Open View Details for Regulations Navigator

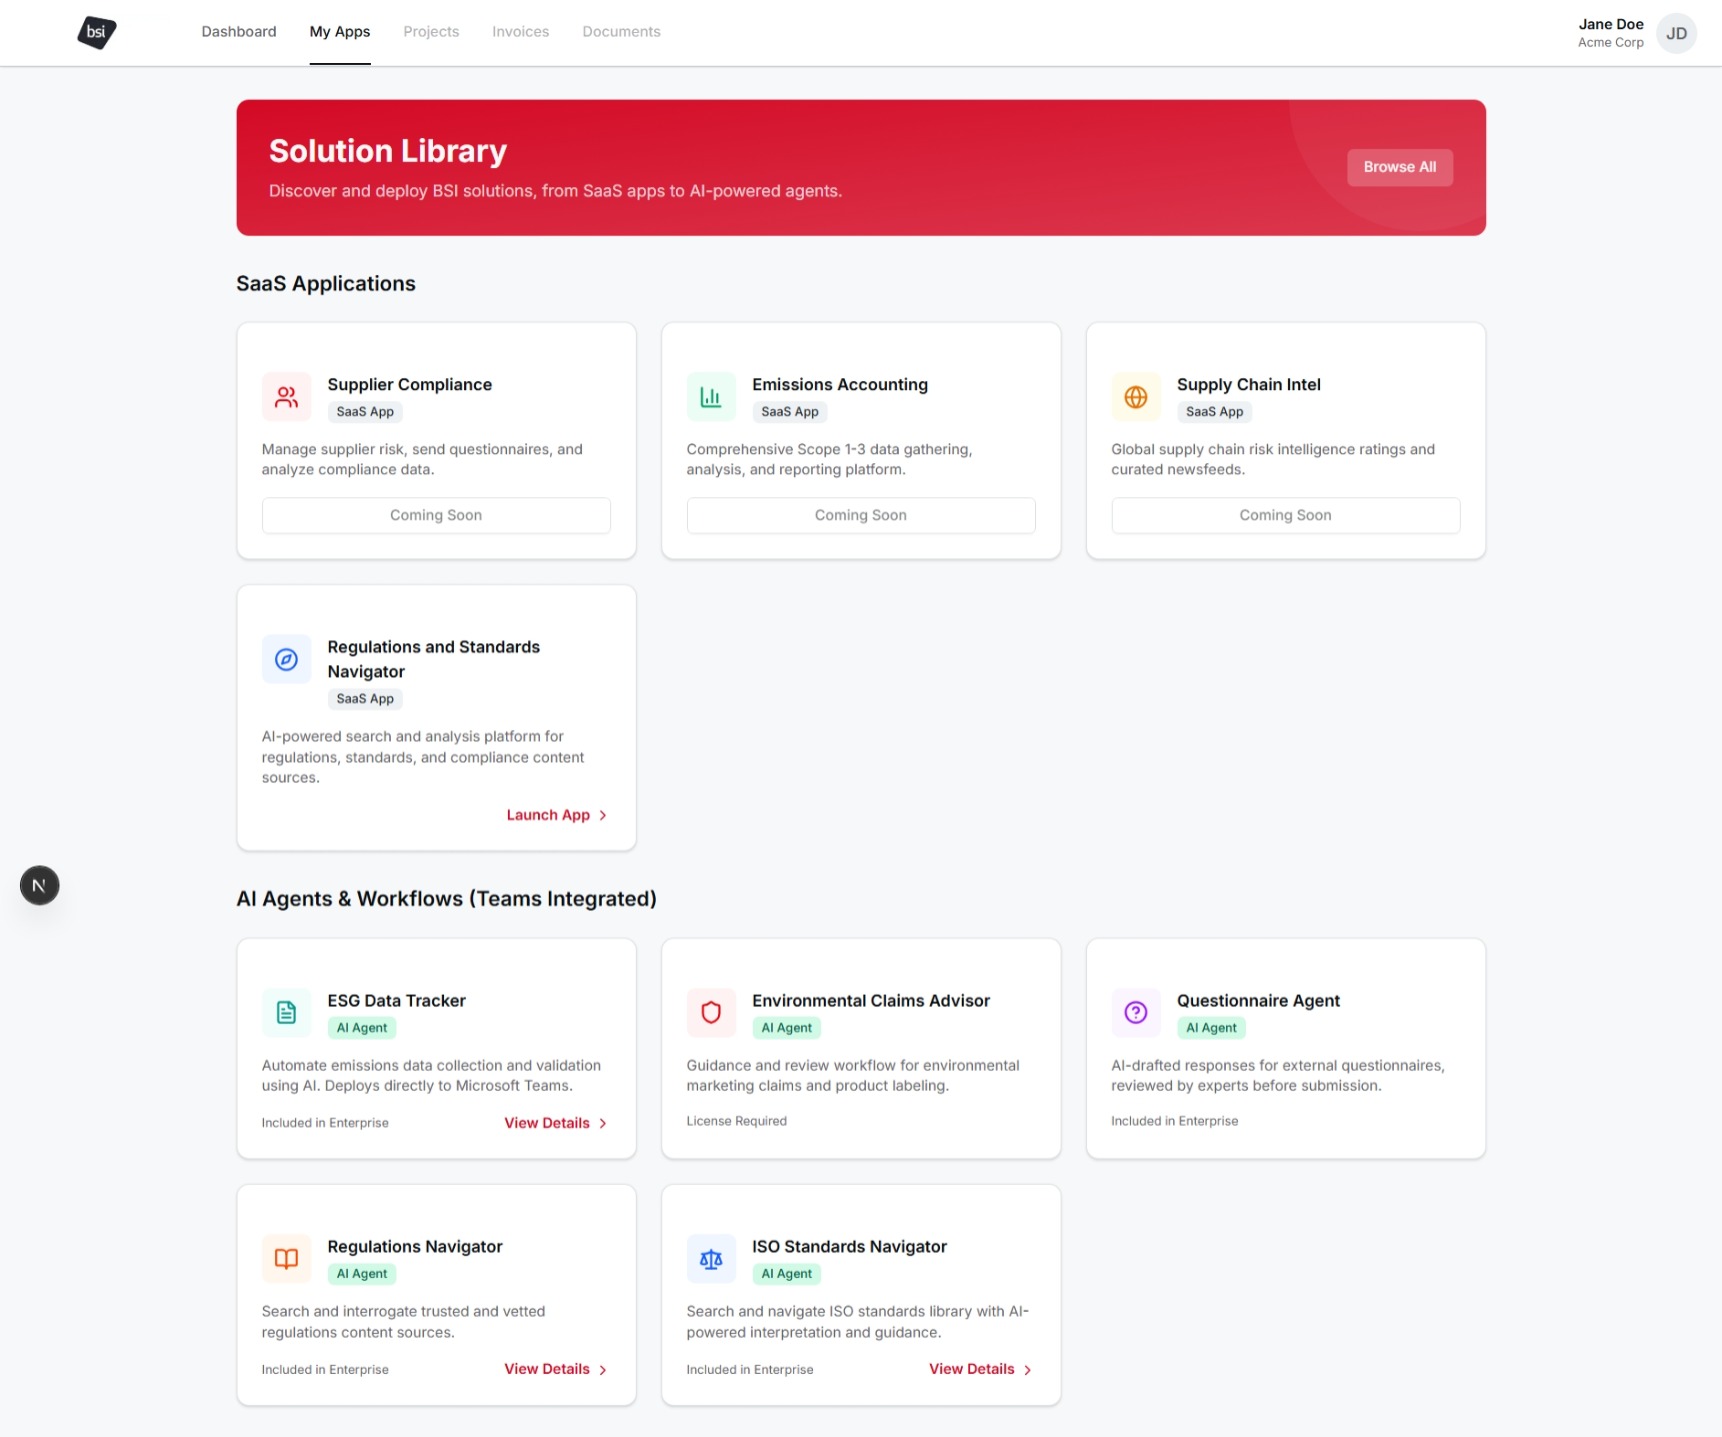[545, 1369]
